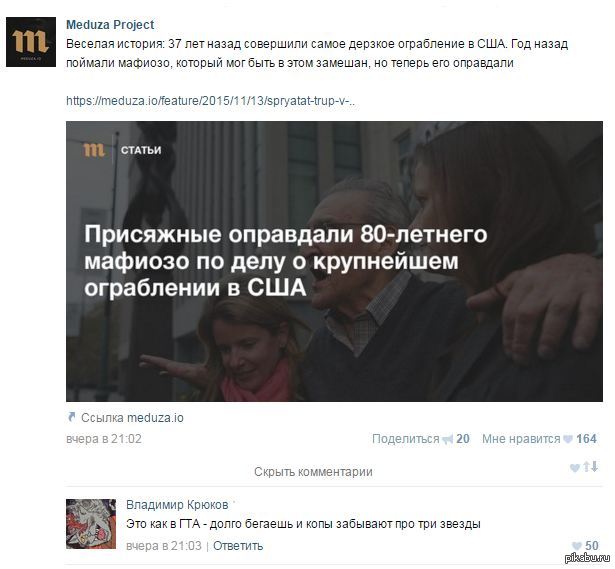Open the meduza.io feature URL link
This screenshot has height=569, width=615.
(x=211, y=101)
